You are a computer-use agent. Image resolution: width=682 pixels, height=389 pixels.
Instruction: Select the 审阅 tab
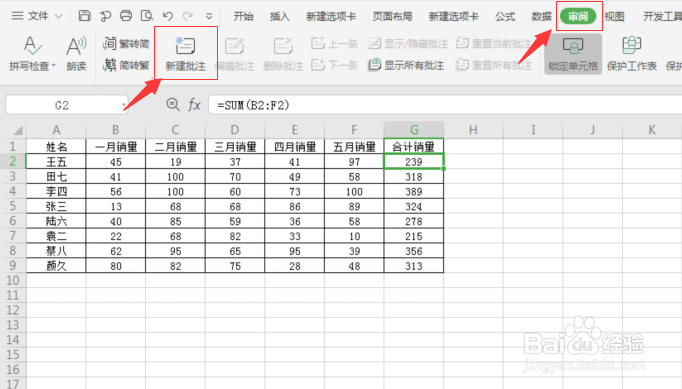578,17
